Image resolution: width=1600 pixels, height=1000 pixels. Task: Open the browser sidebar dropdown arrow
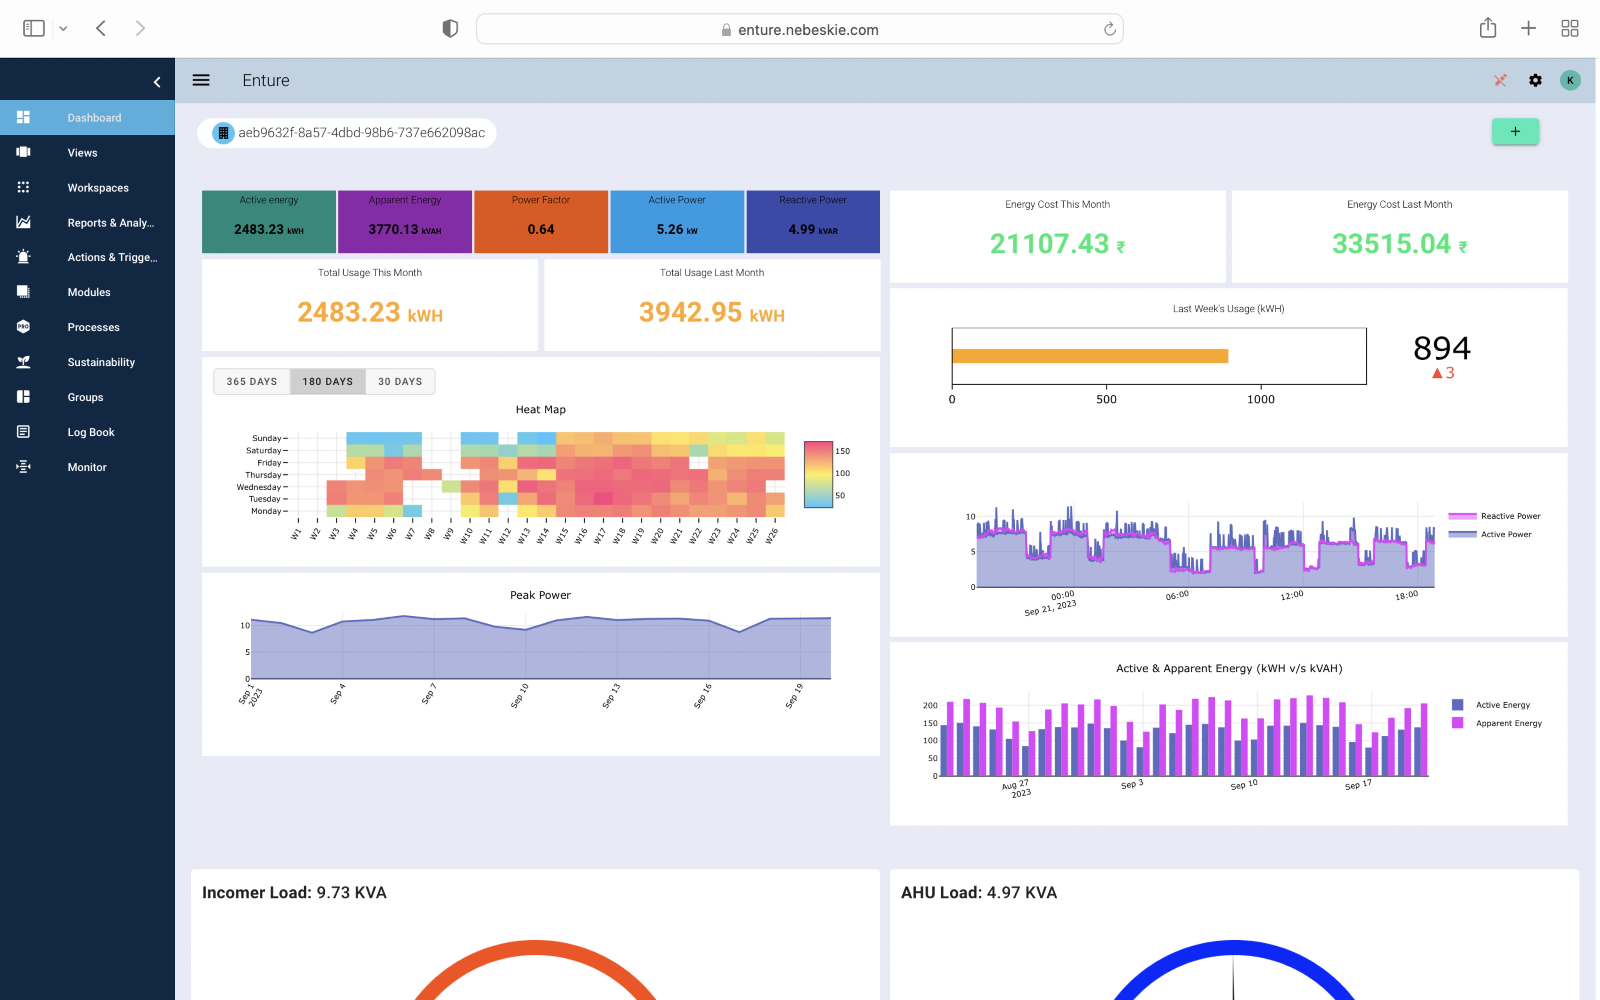click(63, 29)
